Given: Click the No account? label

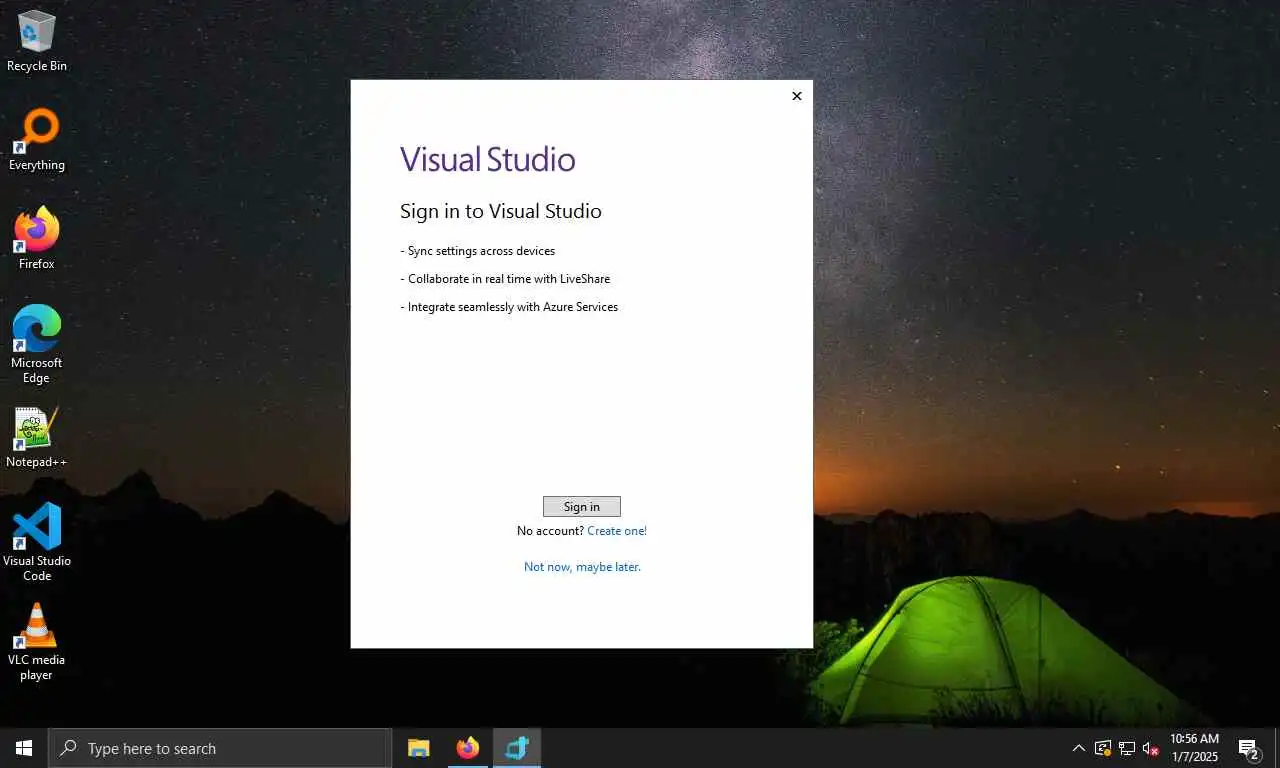Looking at the screenshot, I should pos(550,531).
